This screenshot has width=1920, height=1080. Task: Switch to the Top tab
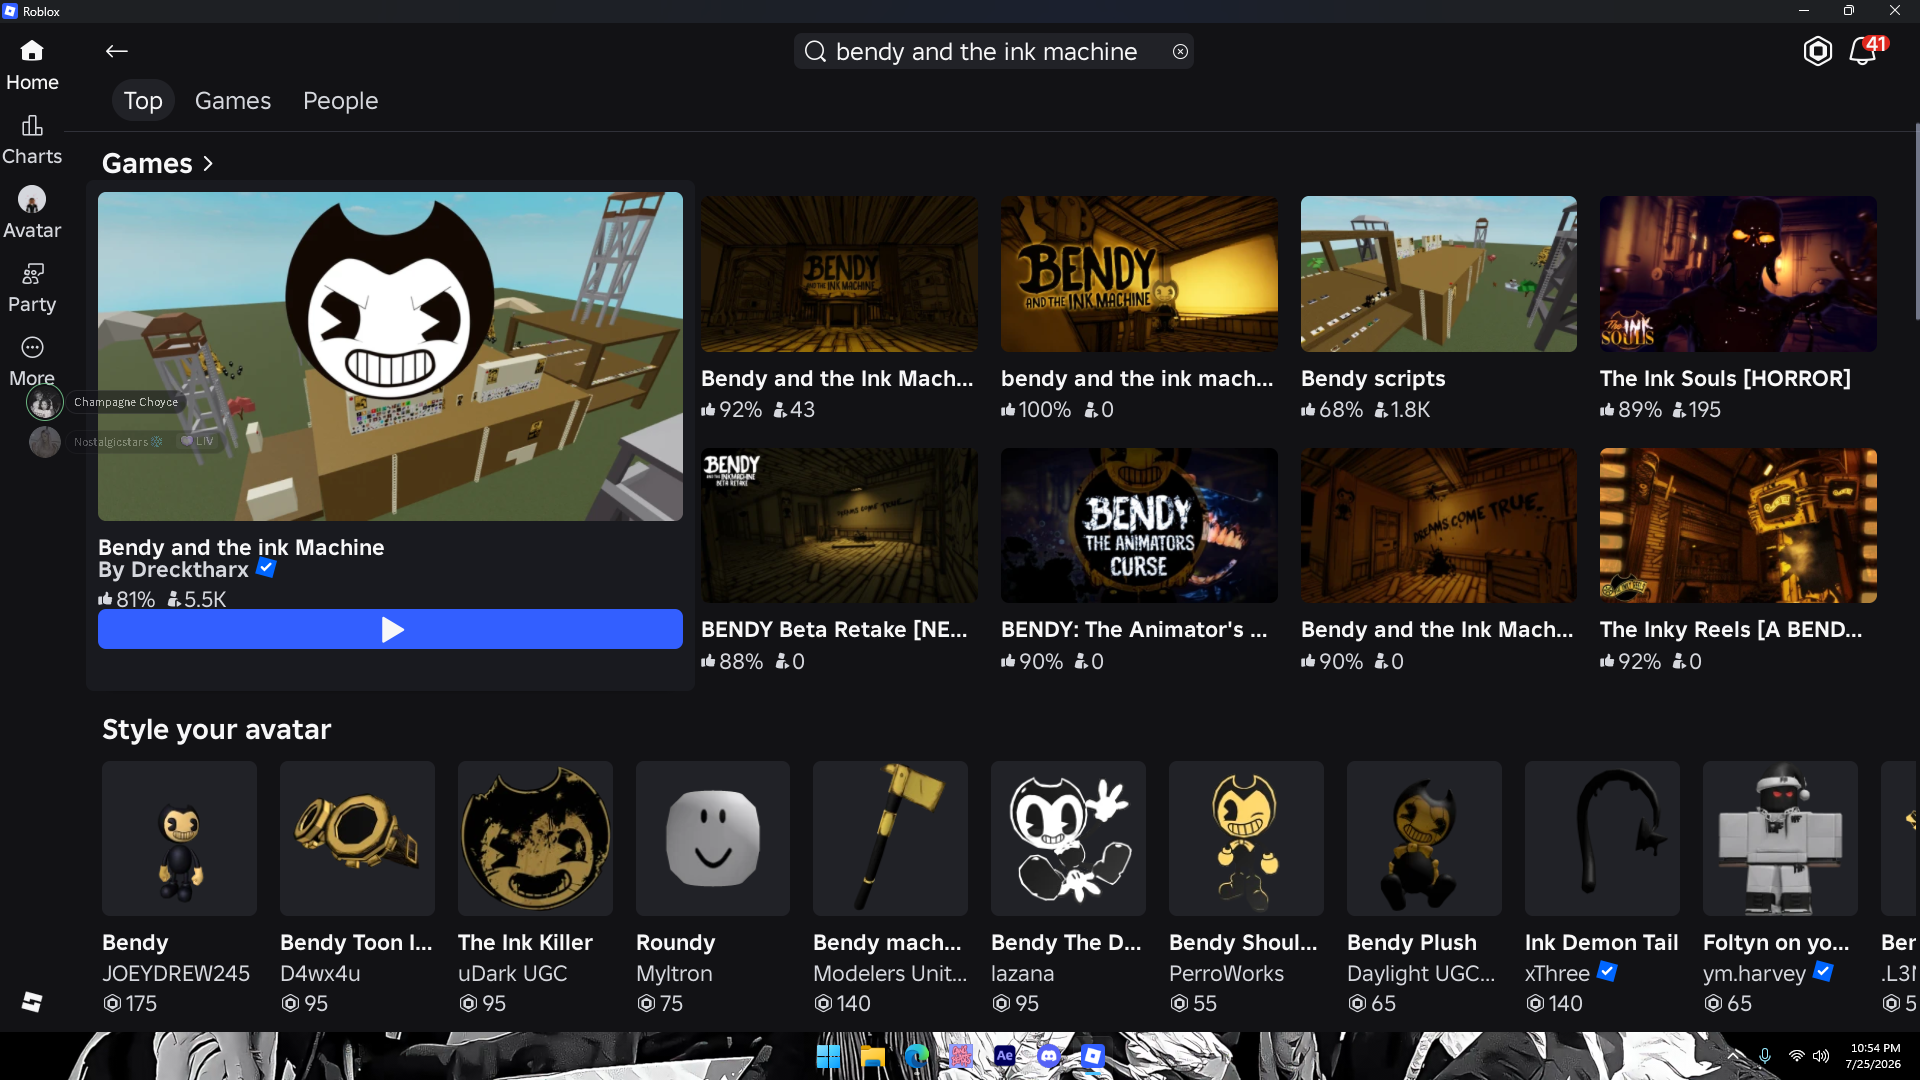(143, 101)
